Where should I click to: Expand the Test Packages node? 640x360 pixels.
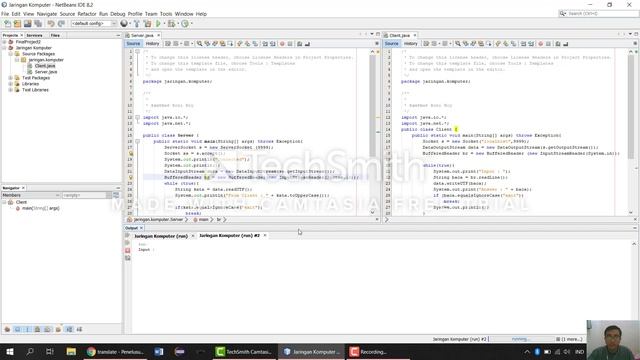[11, 78]
